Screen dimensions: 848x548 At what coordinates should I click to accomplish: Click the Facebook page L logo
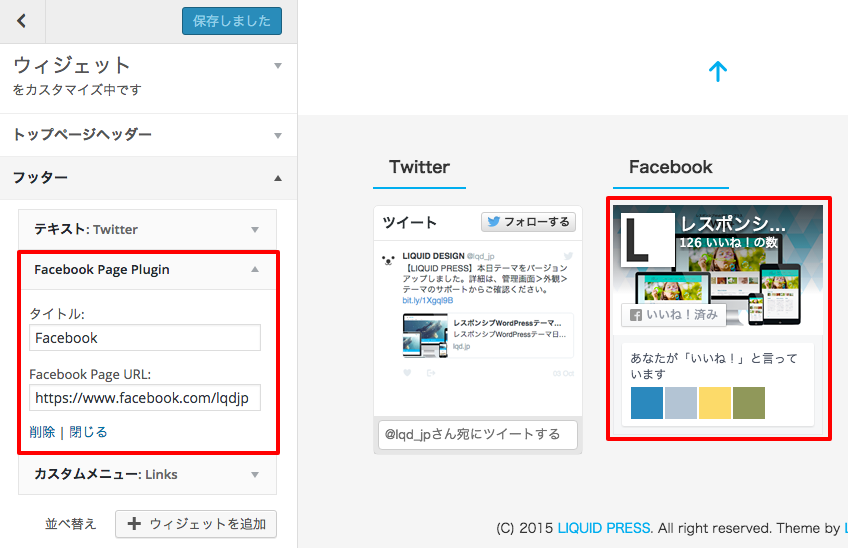coord(648,240)
